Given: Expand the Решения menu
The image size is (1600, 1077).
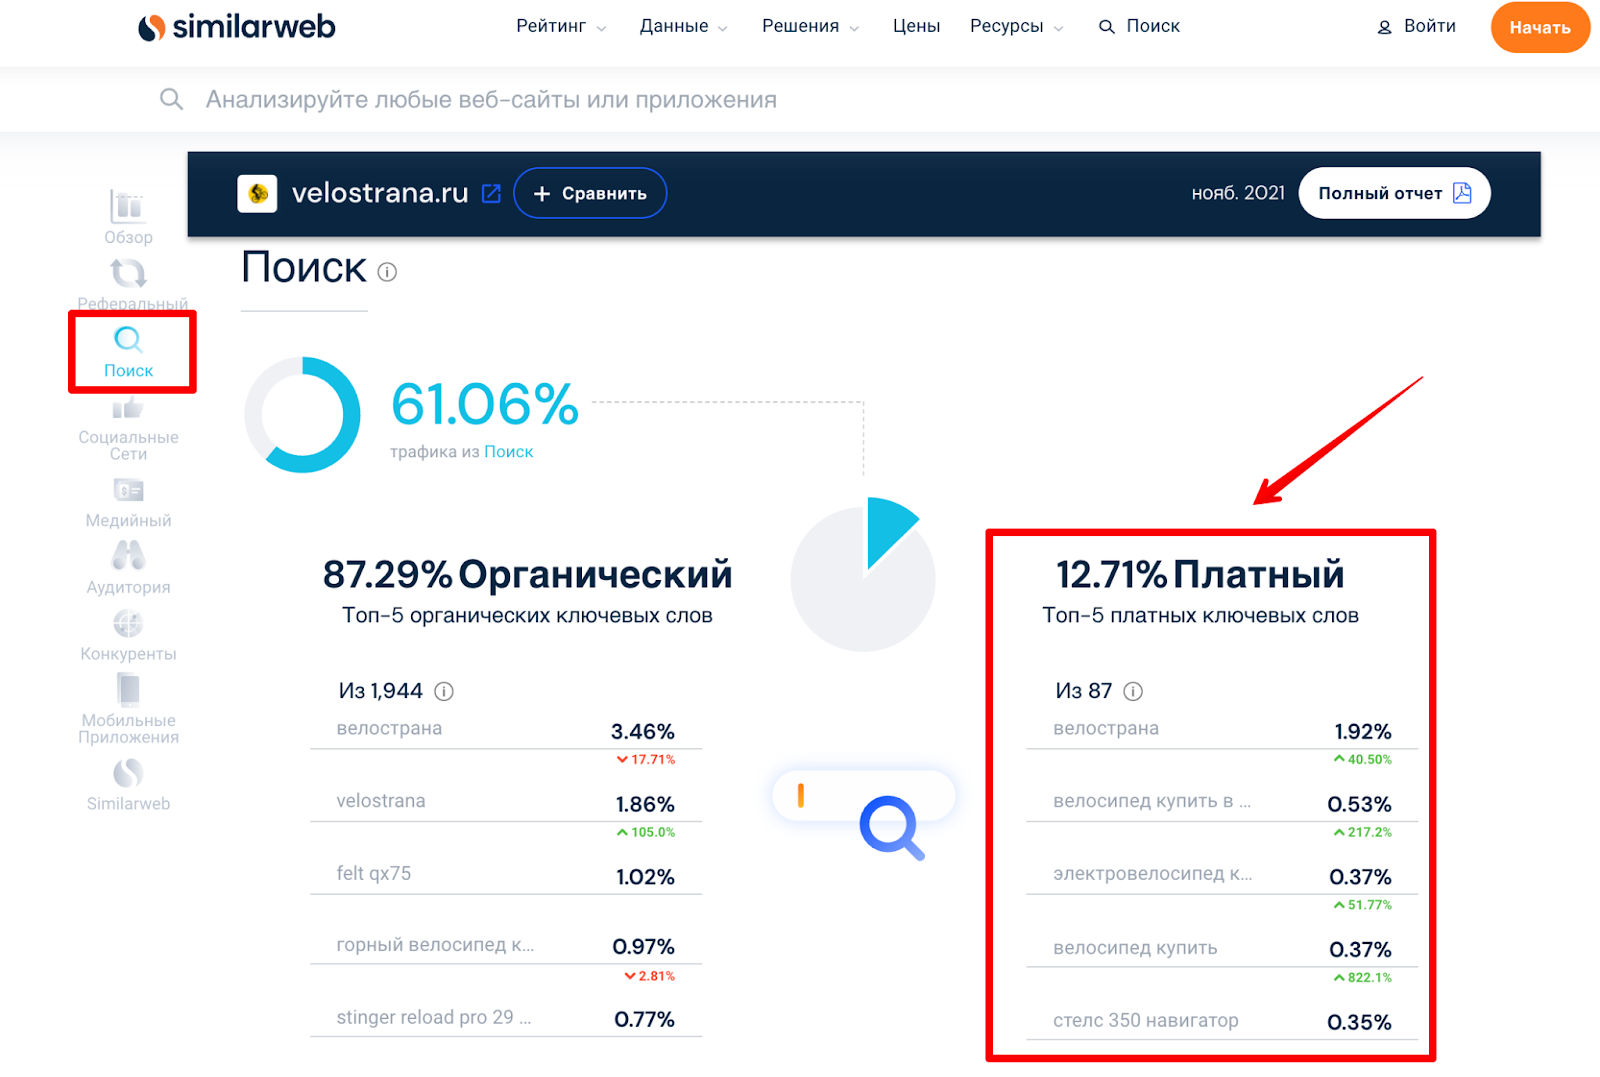Looking at the screenshot, I should (x=811, y=26).
